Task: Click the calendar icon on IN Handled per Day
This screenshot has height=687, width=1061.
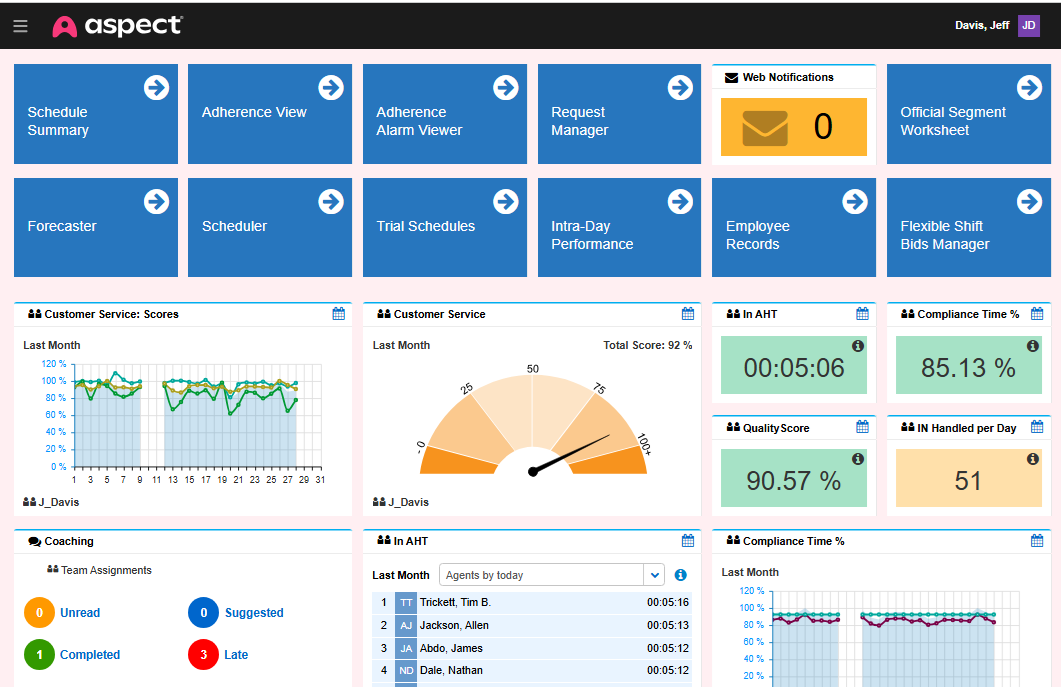Action: tap(1036, 426)
